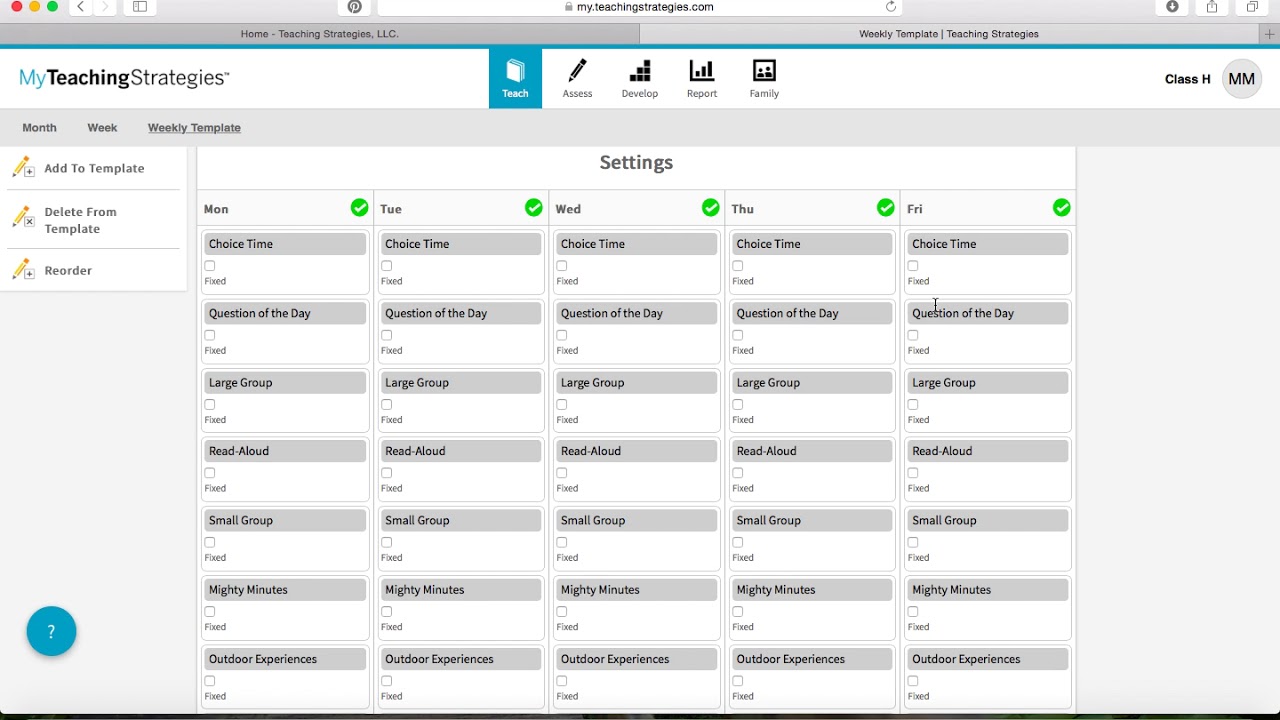Check Fixed for Thursday Read-Aloud

click(x=737, y=473)
